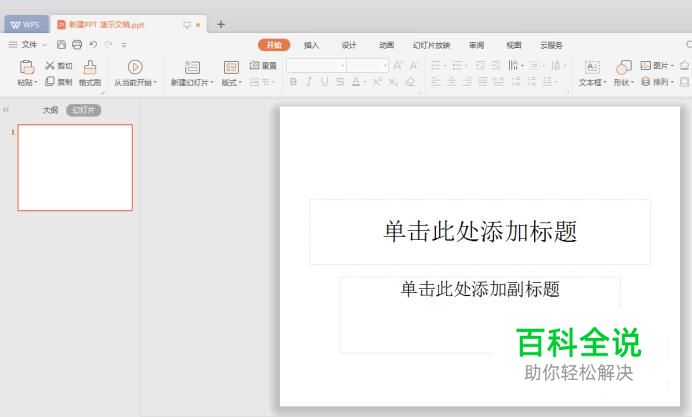Insert a Text Box (文本框)

(x=592, y=67)
